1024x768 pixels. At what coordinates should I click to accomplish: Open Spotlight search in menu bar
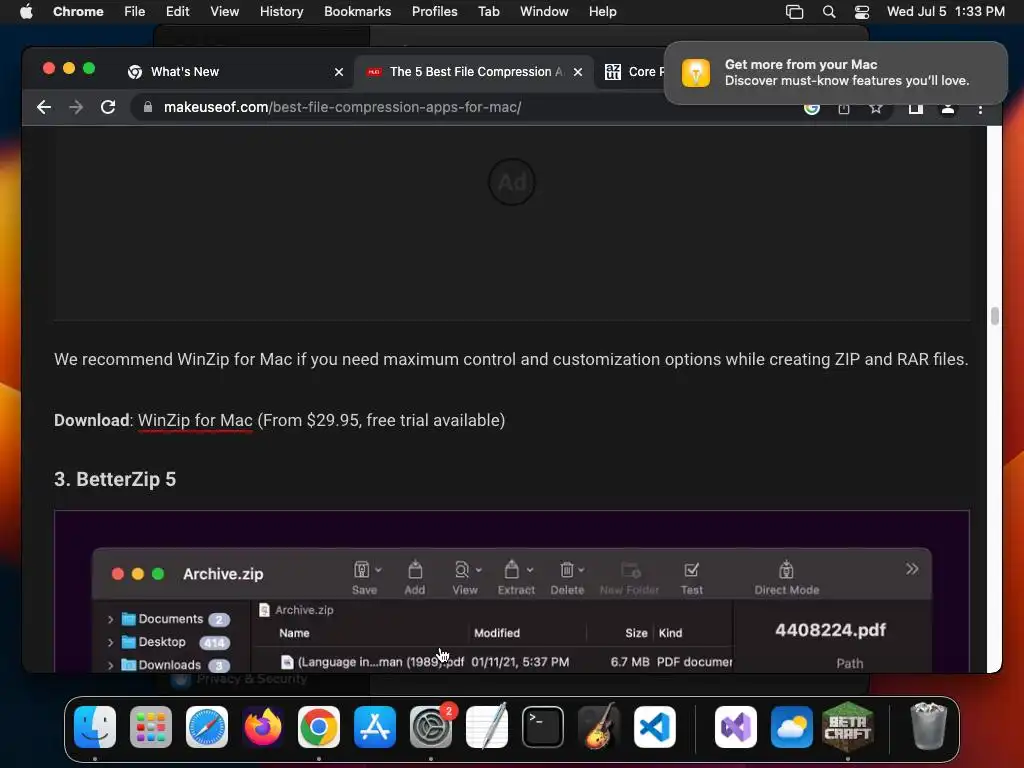coord(829,12)
